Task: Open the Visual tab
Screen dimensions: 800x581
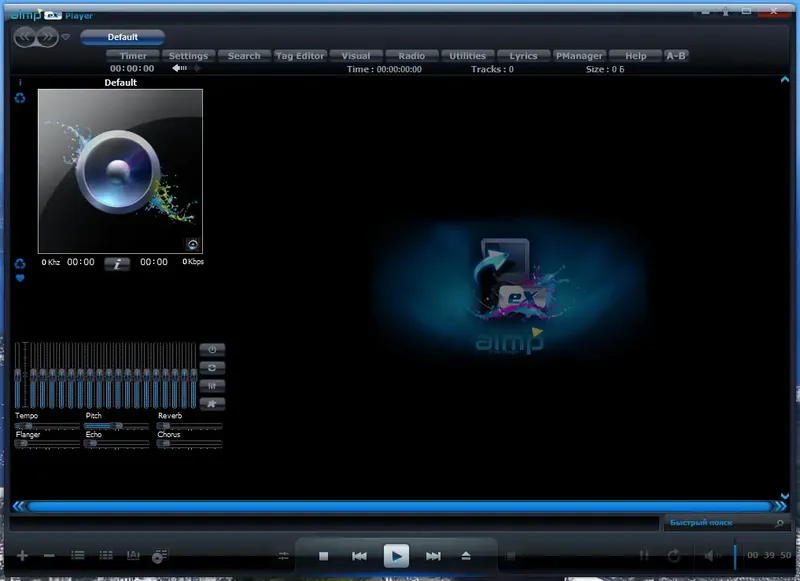Action: (x=356, y=56)
